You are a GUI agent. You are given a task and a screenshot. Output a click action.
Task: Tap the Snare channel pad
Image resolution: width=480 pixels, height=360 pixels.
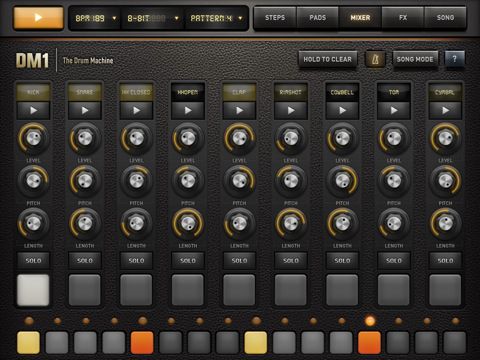85,290
